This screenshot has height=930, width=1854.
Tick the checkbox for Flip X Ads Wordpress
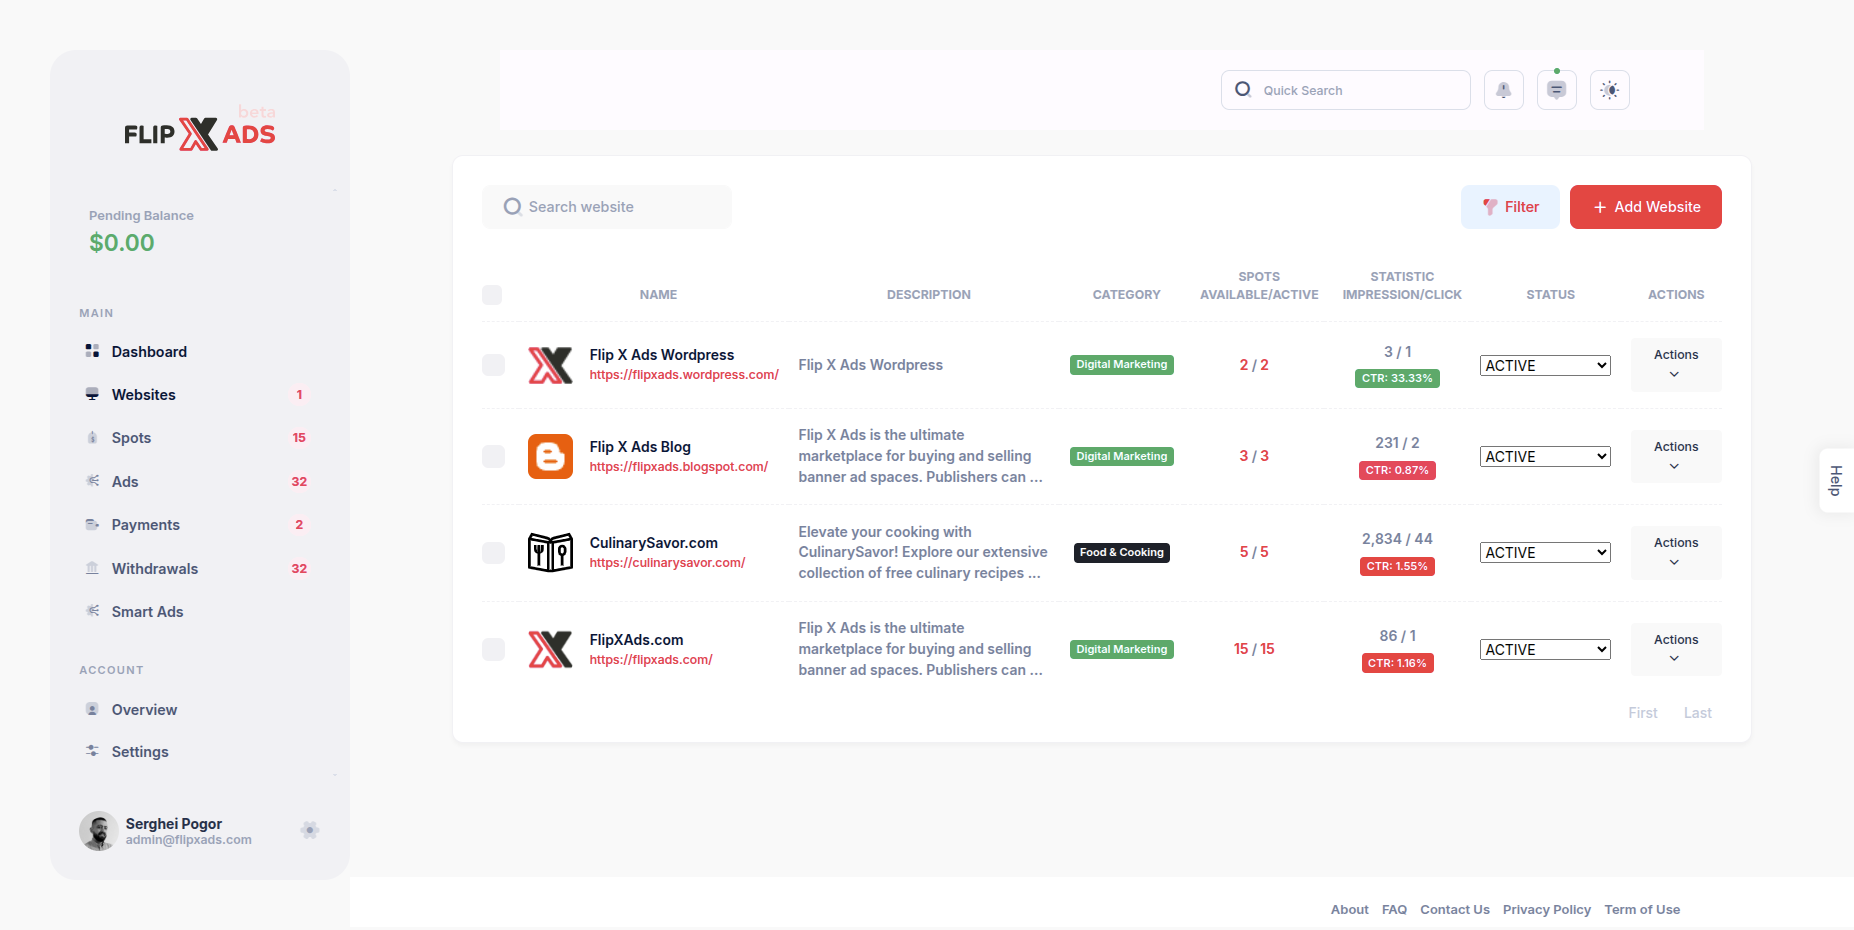point(493,365)
